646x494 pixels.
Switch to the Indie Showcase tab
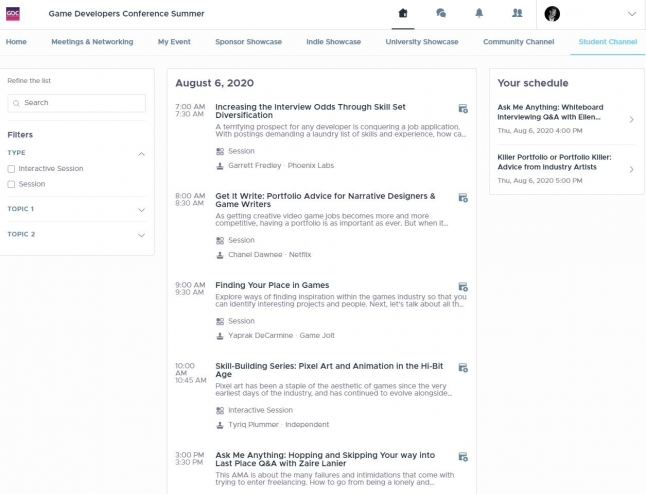pyautogui.click(x=333, y=42)
